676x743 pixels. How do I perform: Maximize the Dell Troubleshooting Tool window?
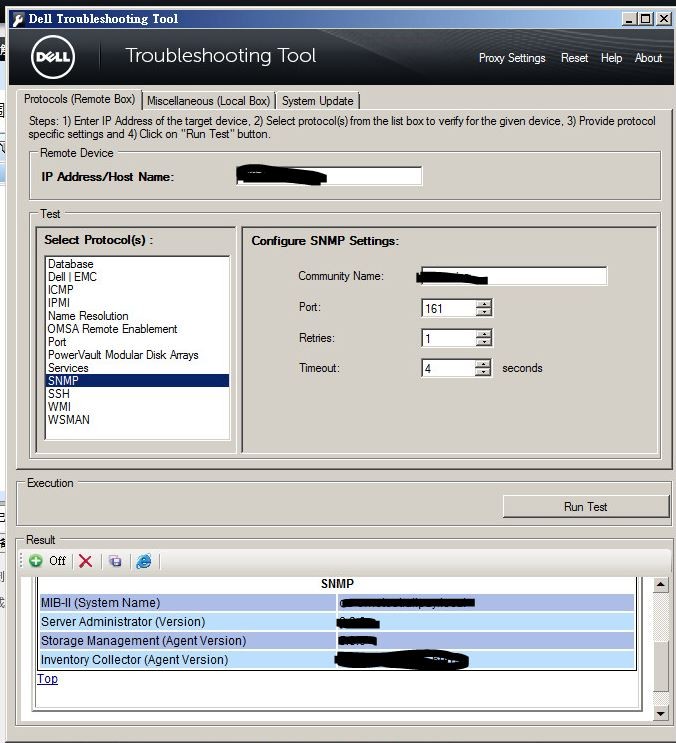pyautogui.click(x=645, y=19)
